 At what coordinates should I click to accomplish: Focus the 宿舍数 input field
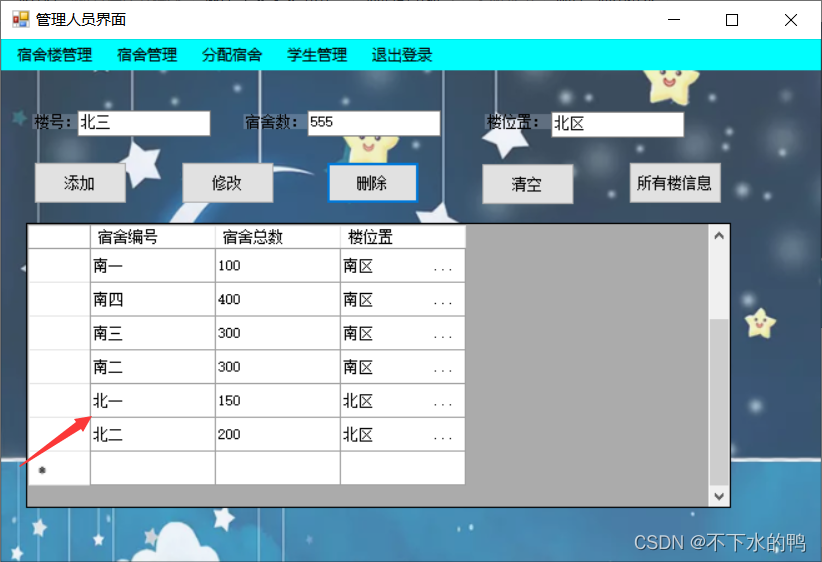click(374, 123)
